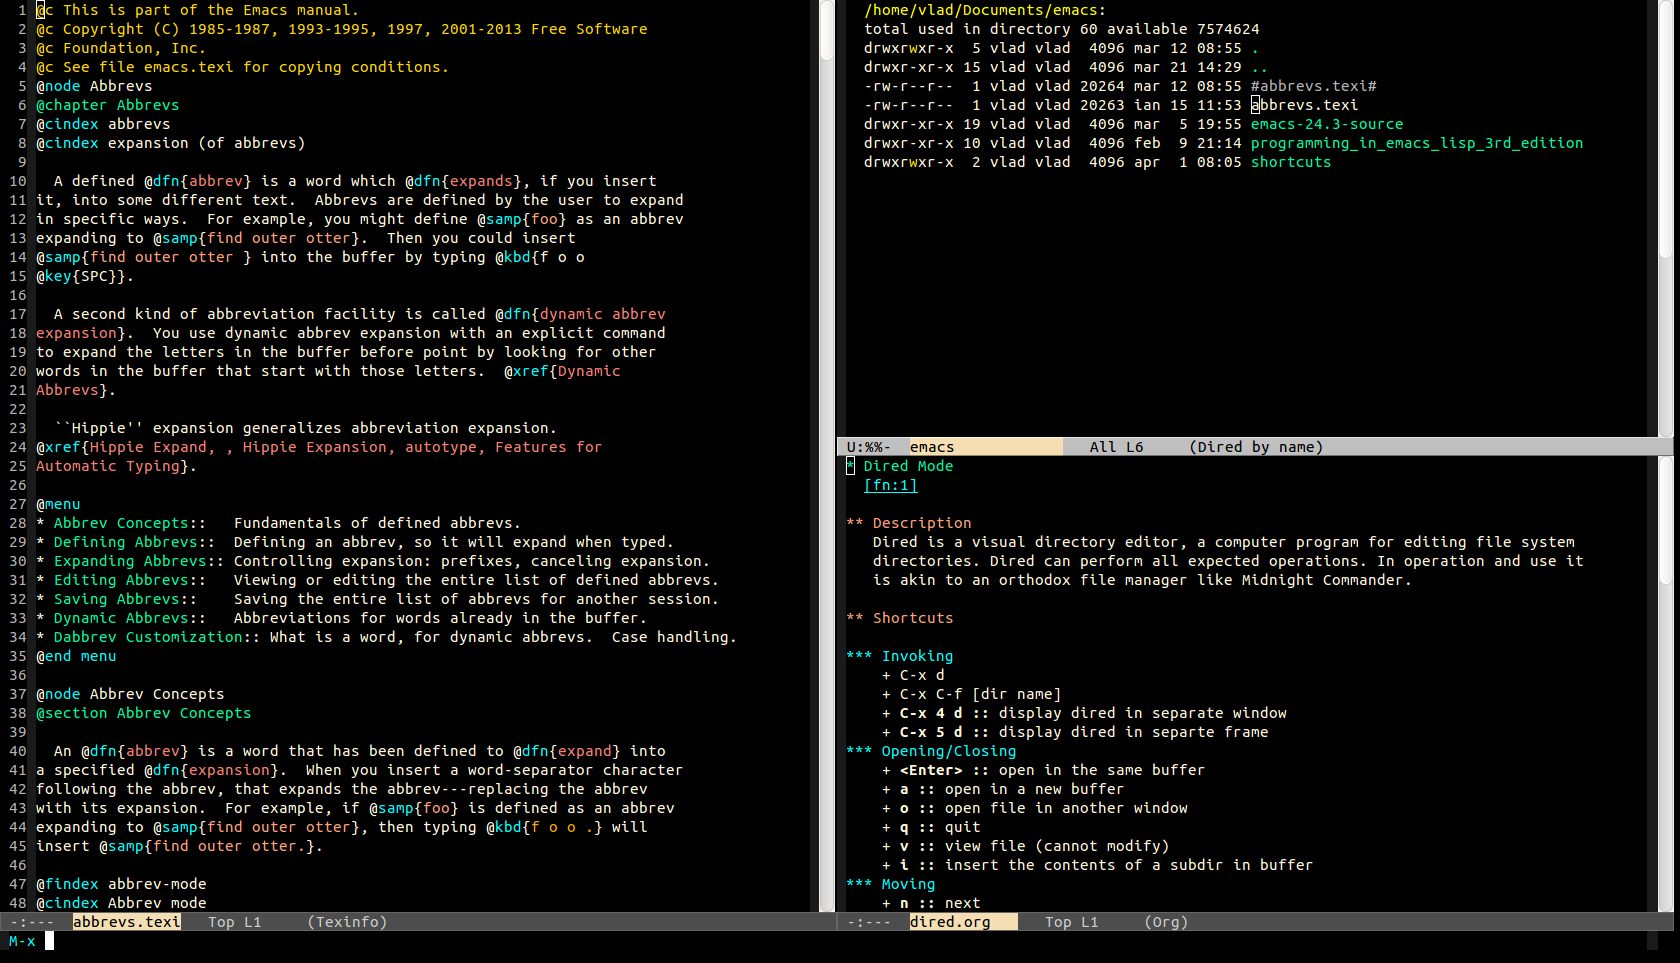This screenshot has height=963, width=1680.
Task: Click the (Org) major mode indicator
Action: [x=1166, y=922]
